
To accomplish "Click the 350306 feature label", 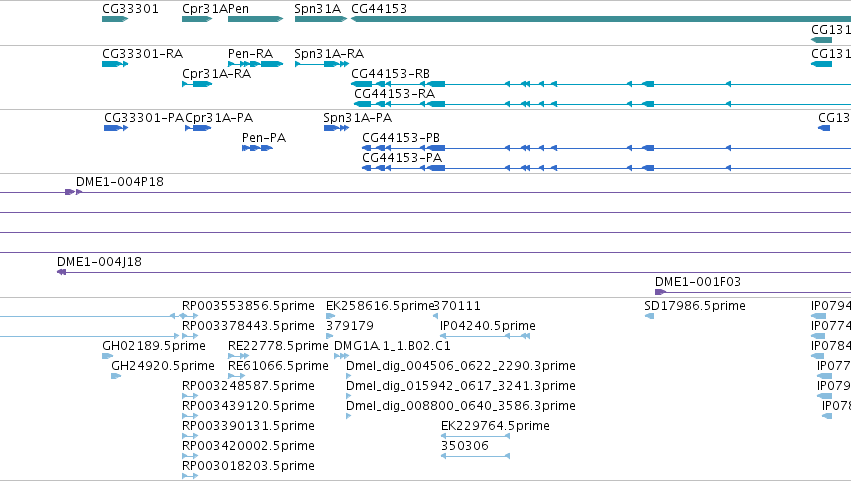I will tap(465, 446).
